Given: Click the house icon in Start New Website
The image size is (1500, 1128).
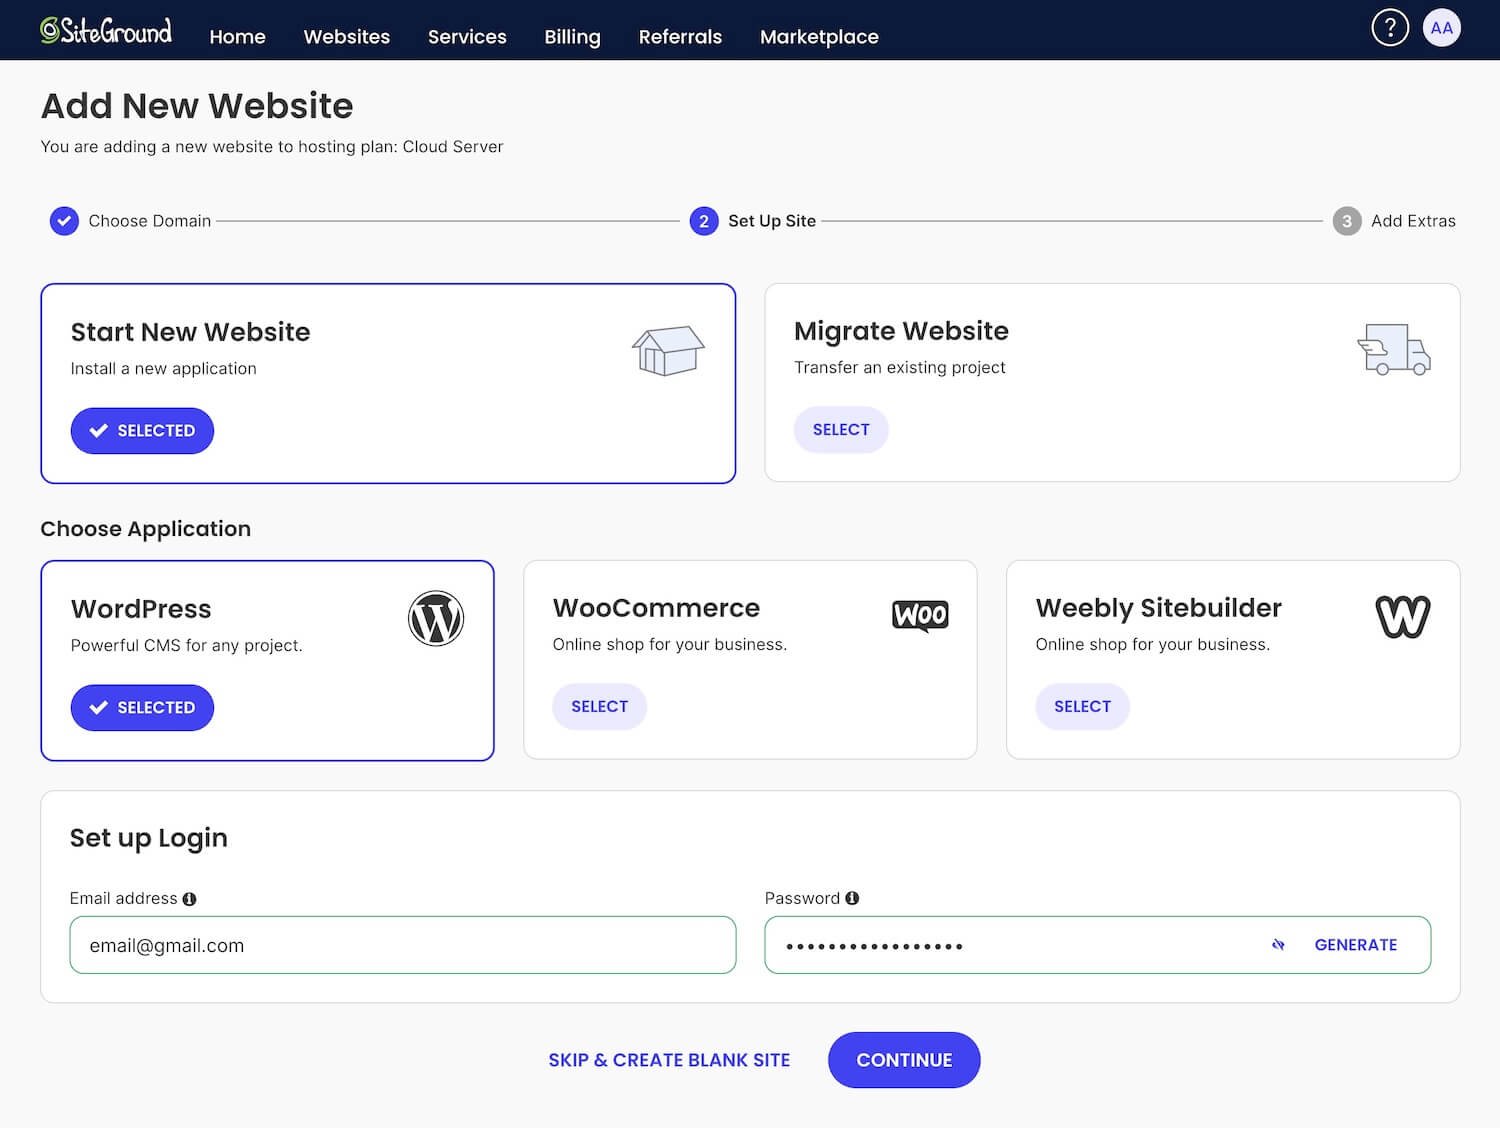Looking at the screenshot, I should [x=668, y=351].
